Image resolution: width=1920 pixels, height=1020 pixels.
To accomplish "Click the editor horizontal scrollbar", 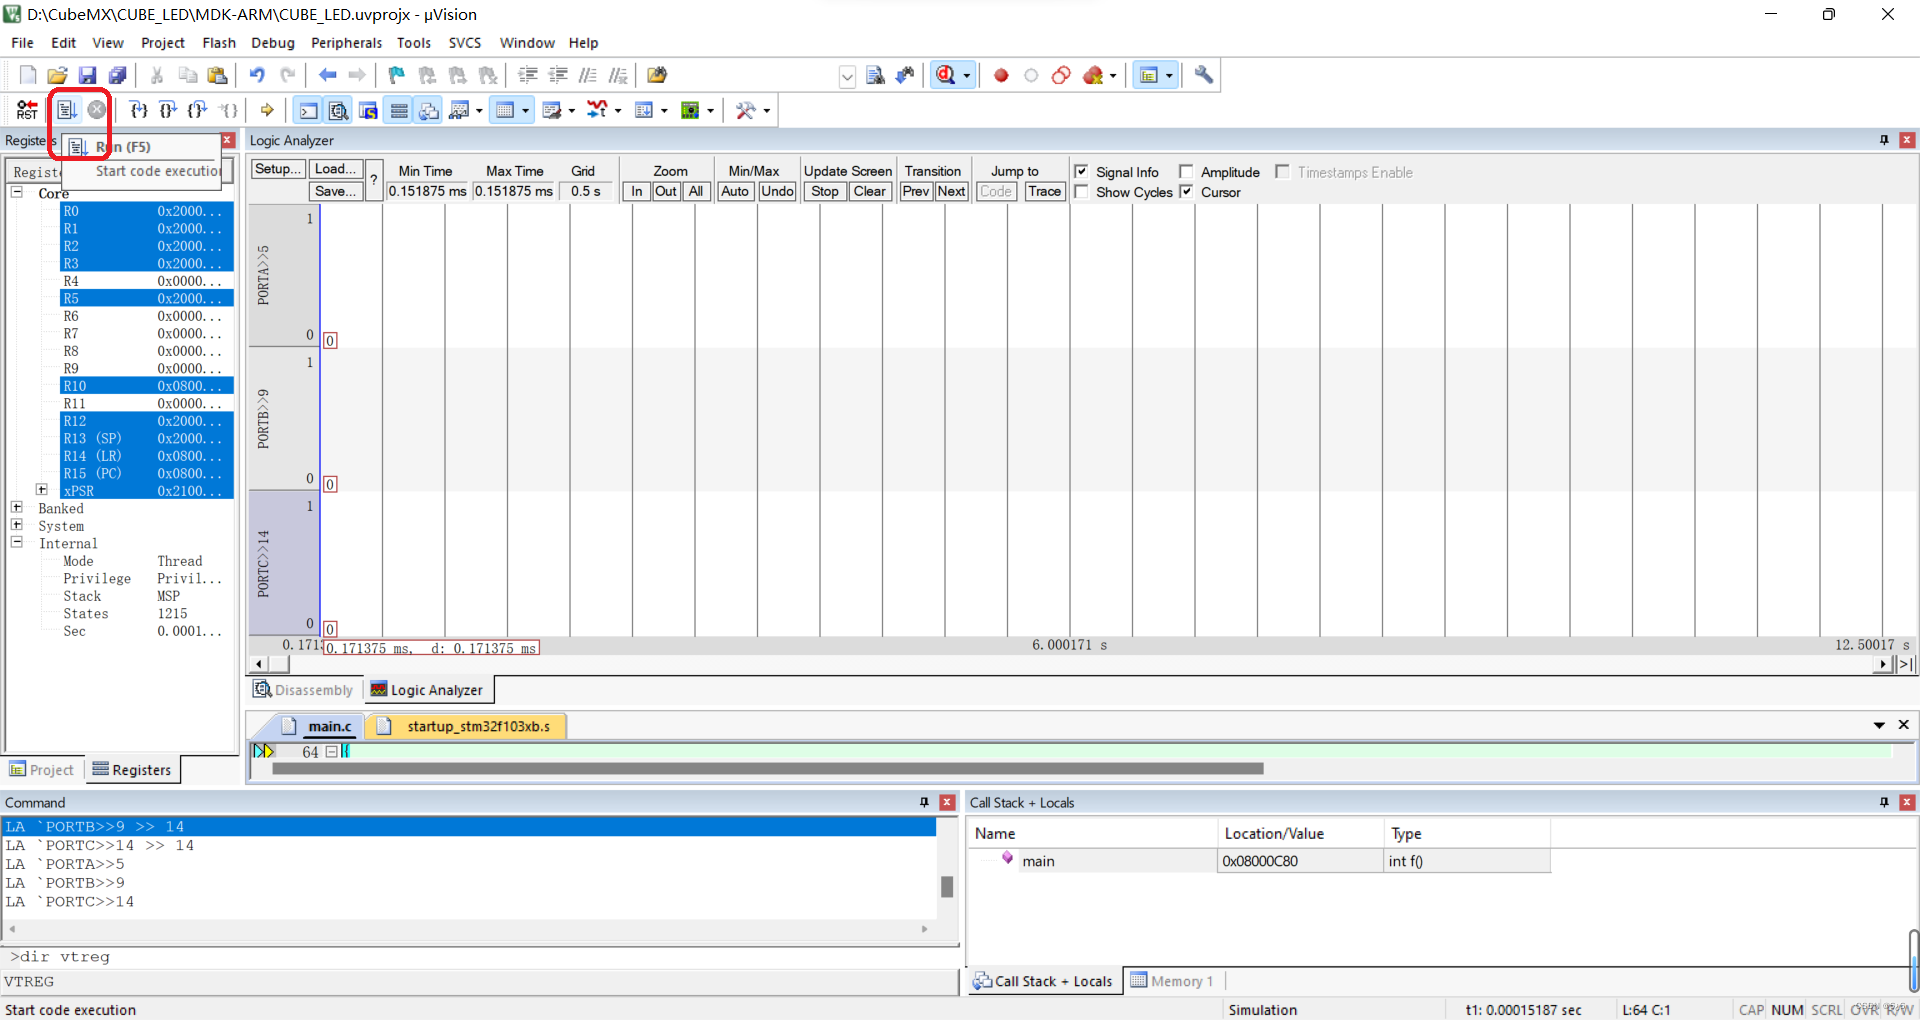I will coord(767,769).
